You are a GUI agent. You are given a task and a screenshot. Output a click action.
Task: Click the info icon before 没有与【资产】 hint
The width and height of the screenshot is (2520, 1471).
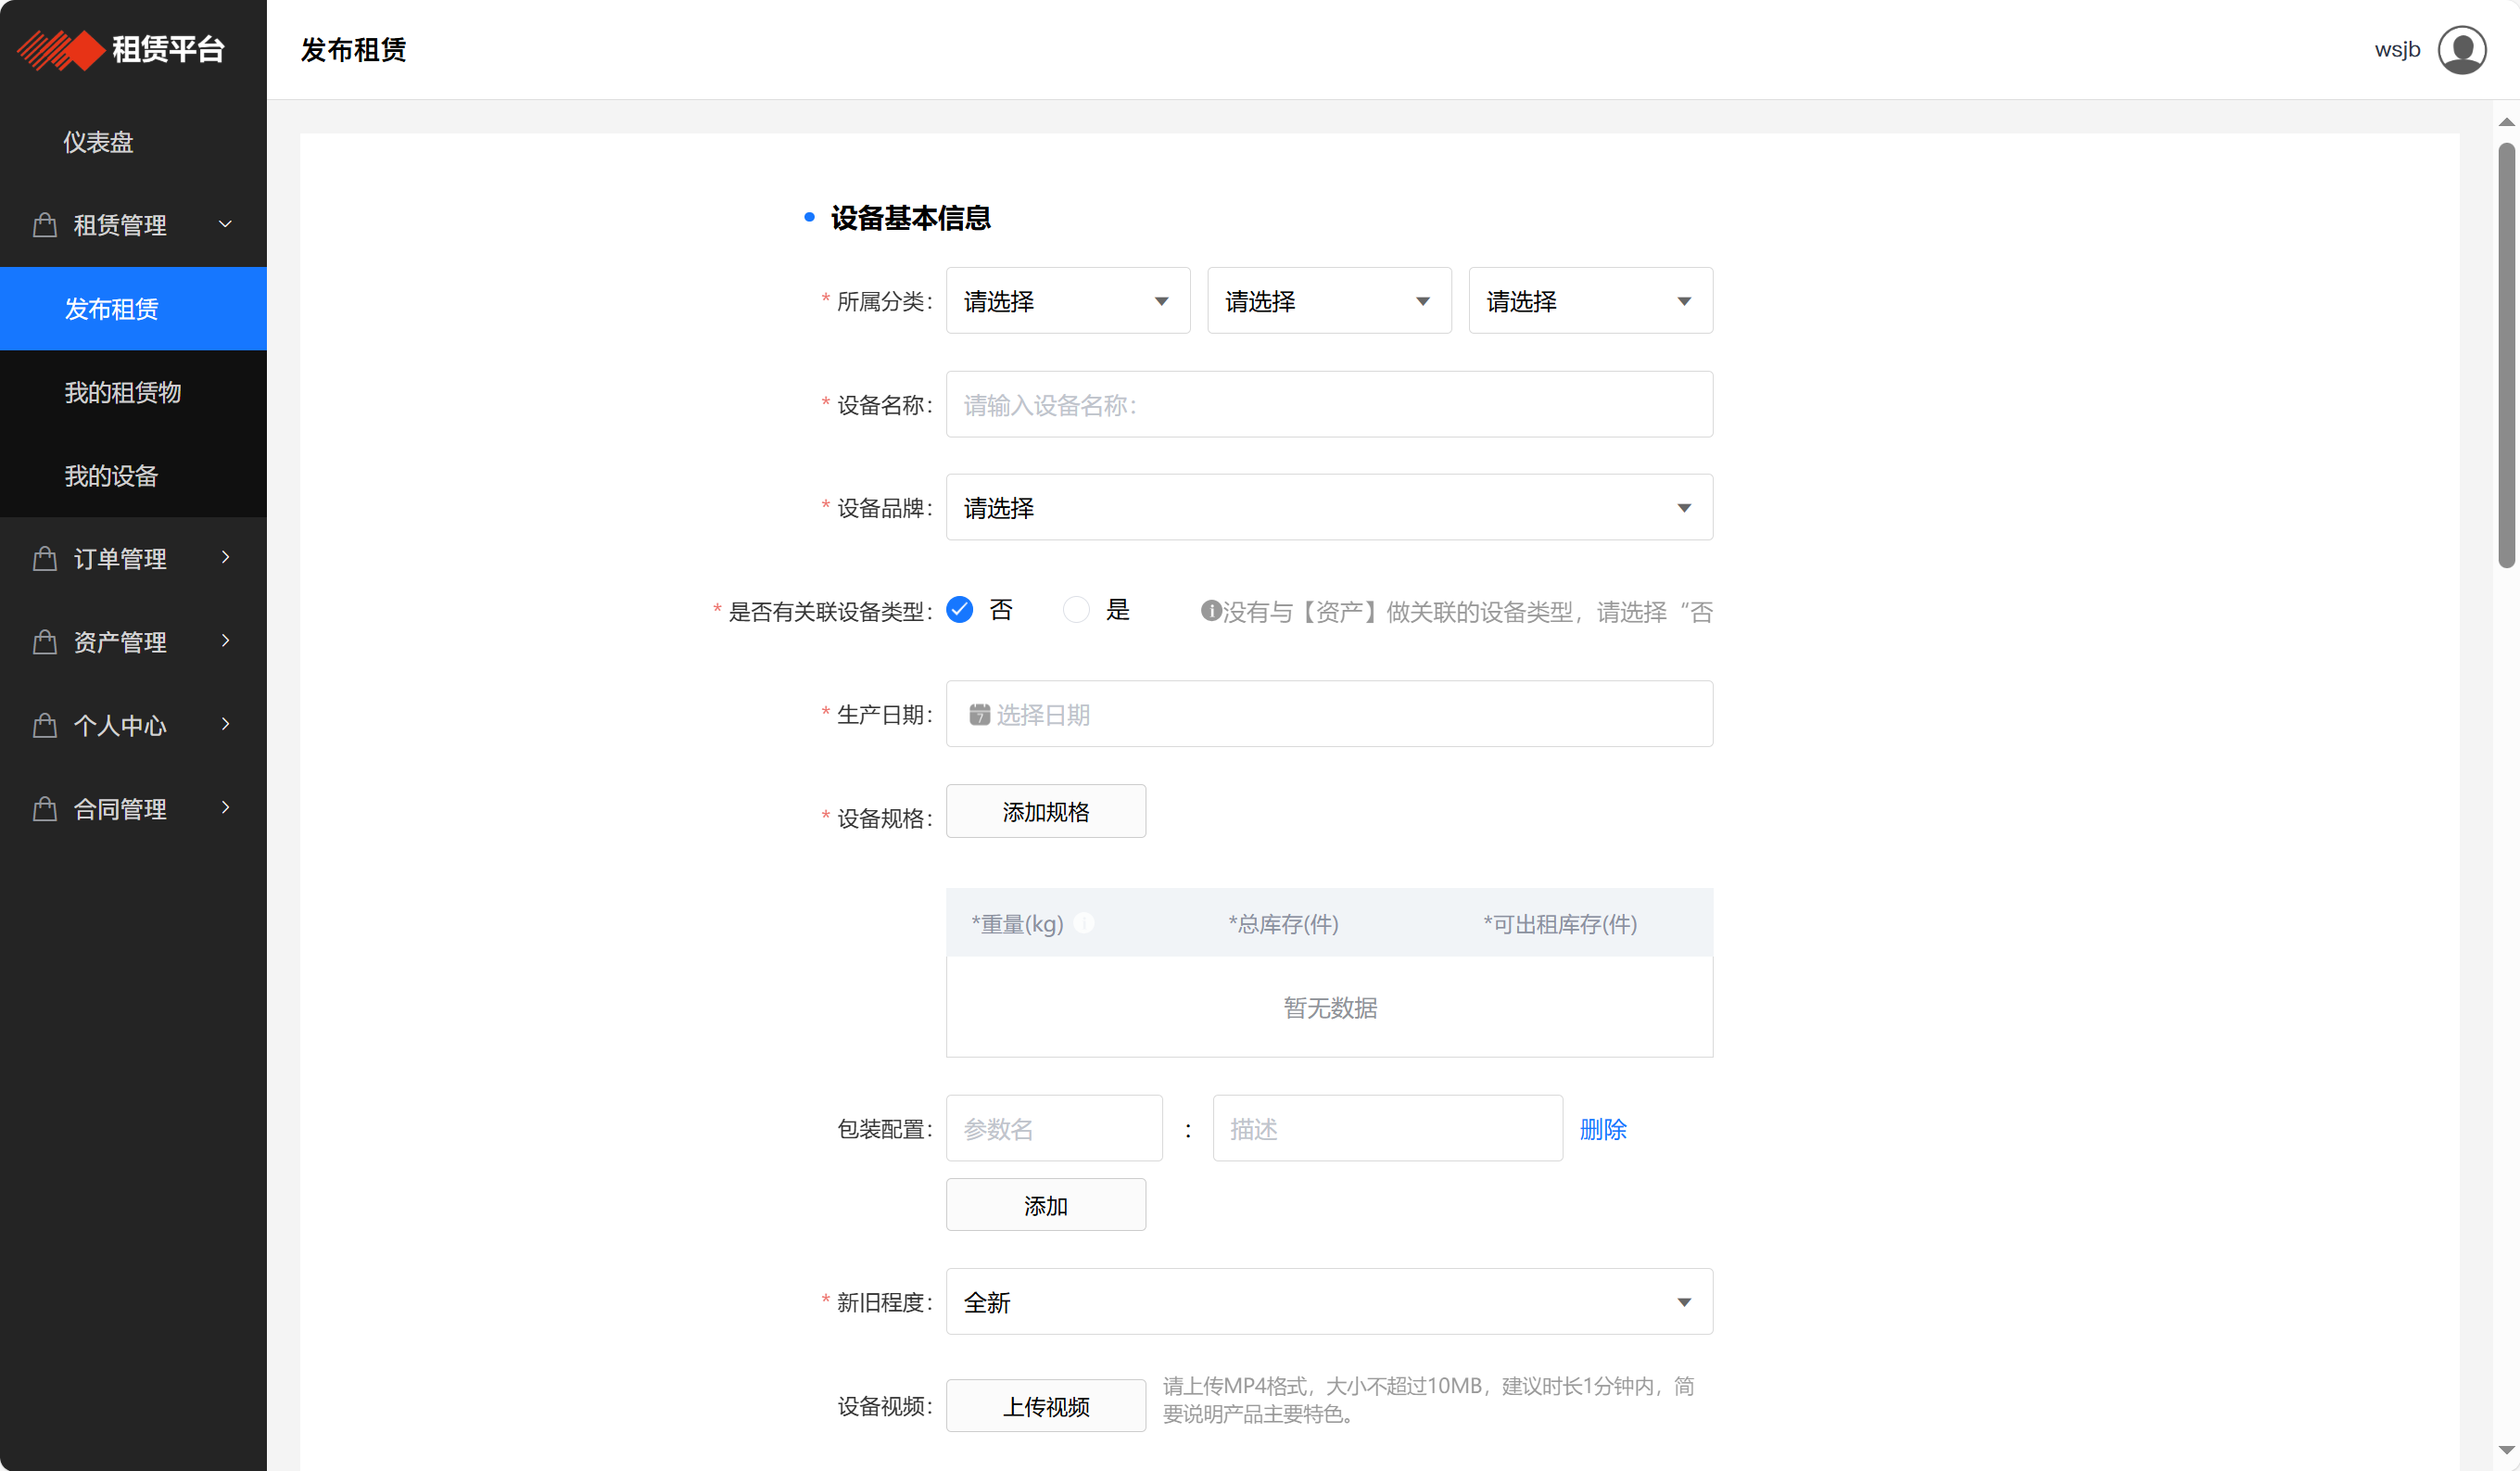pos(1210,610)
